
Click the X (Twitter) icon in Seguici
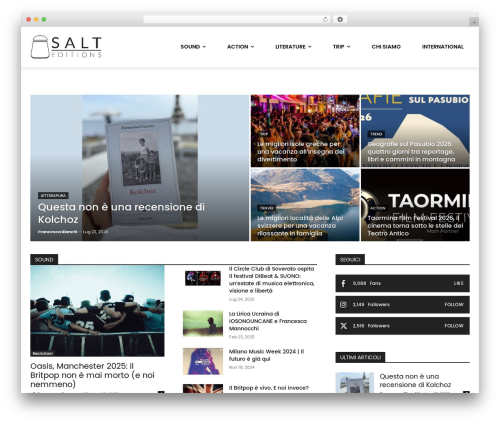tap(343, 326)
